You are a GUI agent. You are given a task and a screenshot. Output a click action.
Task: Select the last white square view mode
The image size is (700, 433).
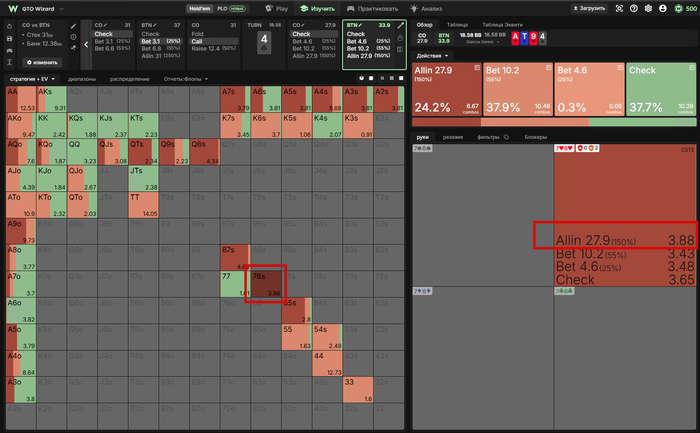coord(401,78)
